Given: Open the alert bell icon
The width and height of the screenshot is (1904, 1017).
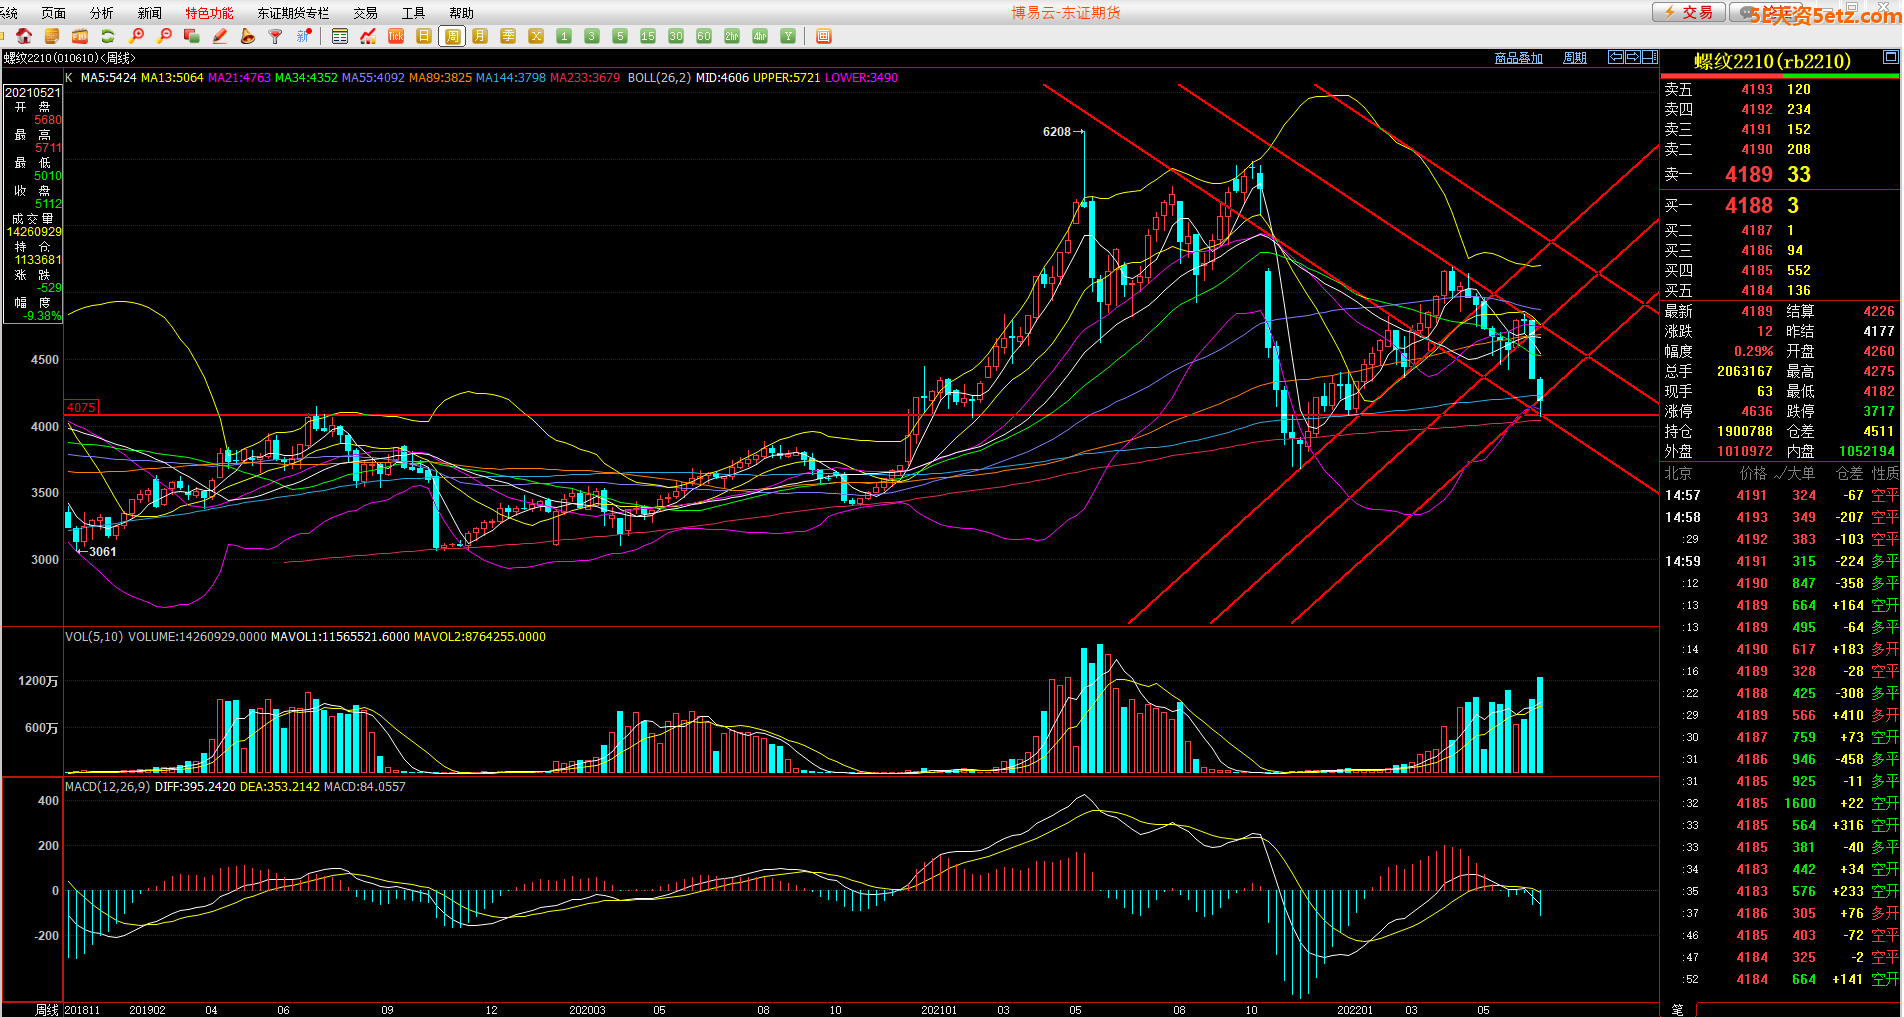Looking at the screenshot, I should pos(248,36).
